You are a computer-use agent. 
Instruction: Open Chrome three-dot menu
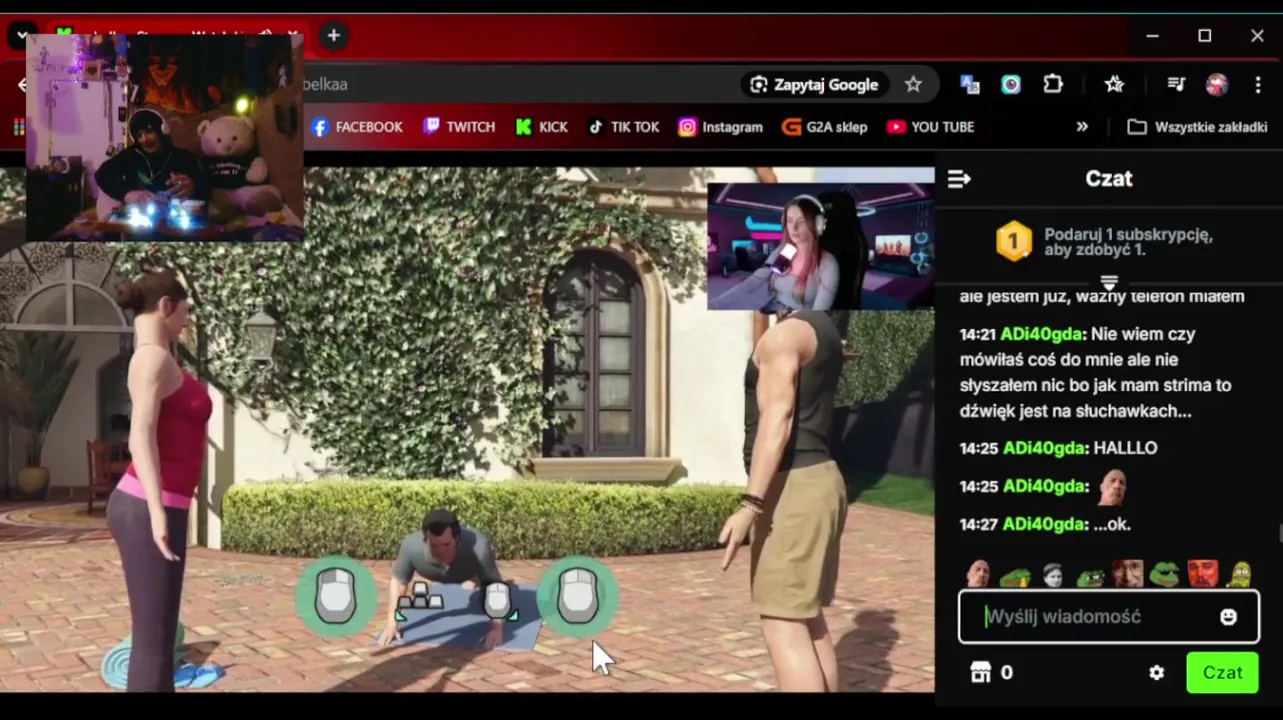1258,84
